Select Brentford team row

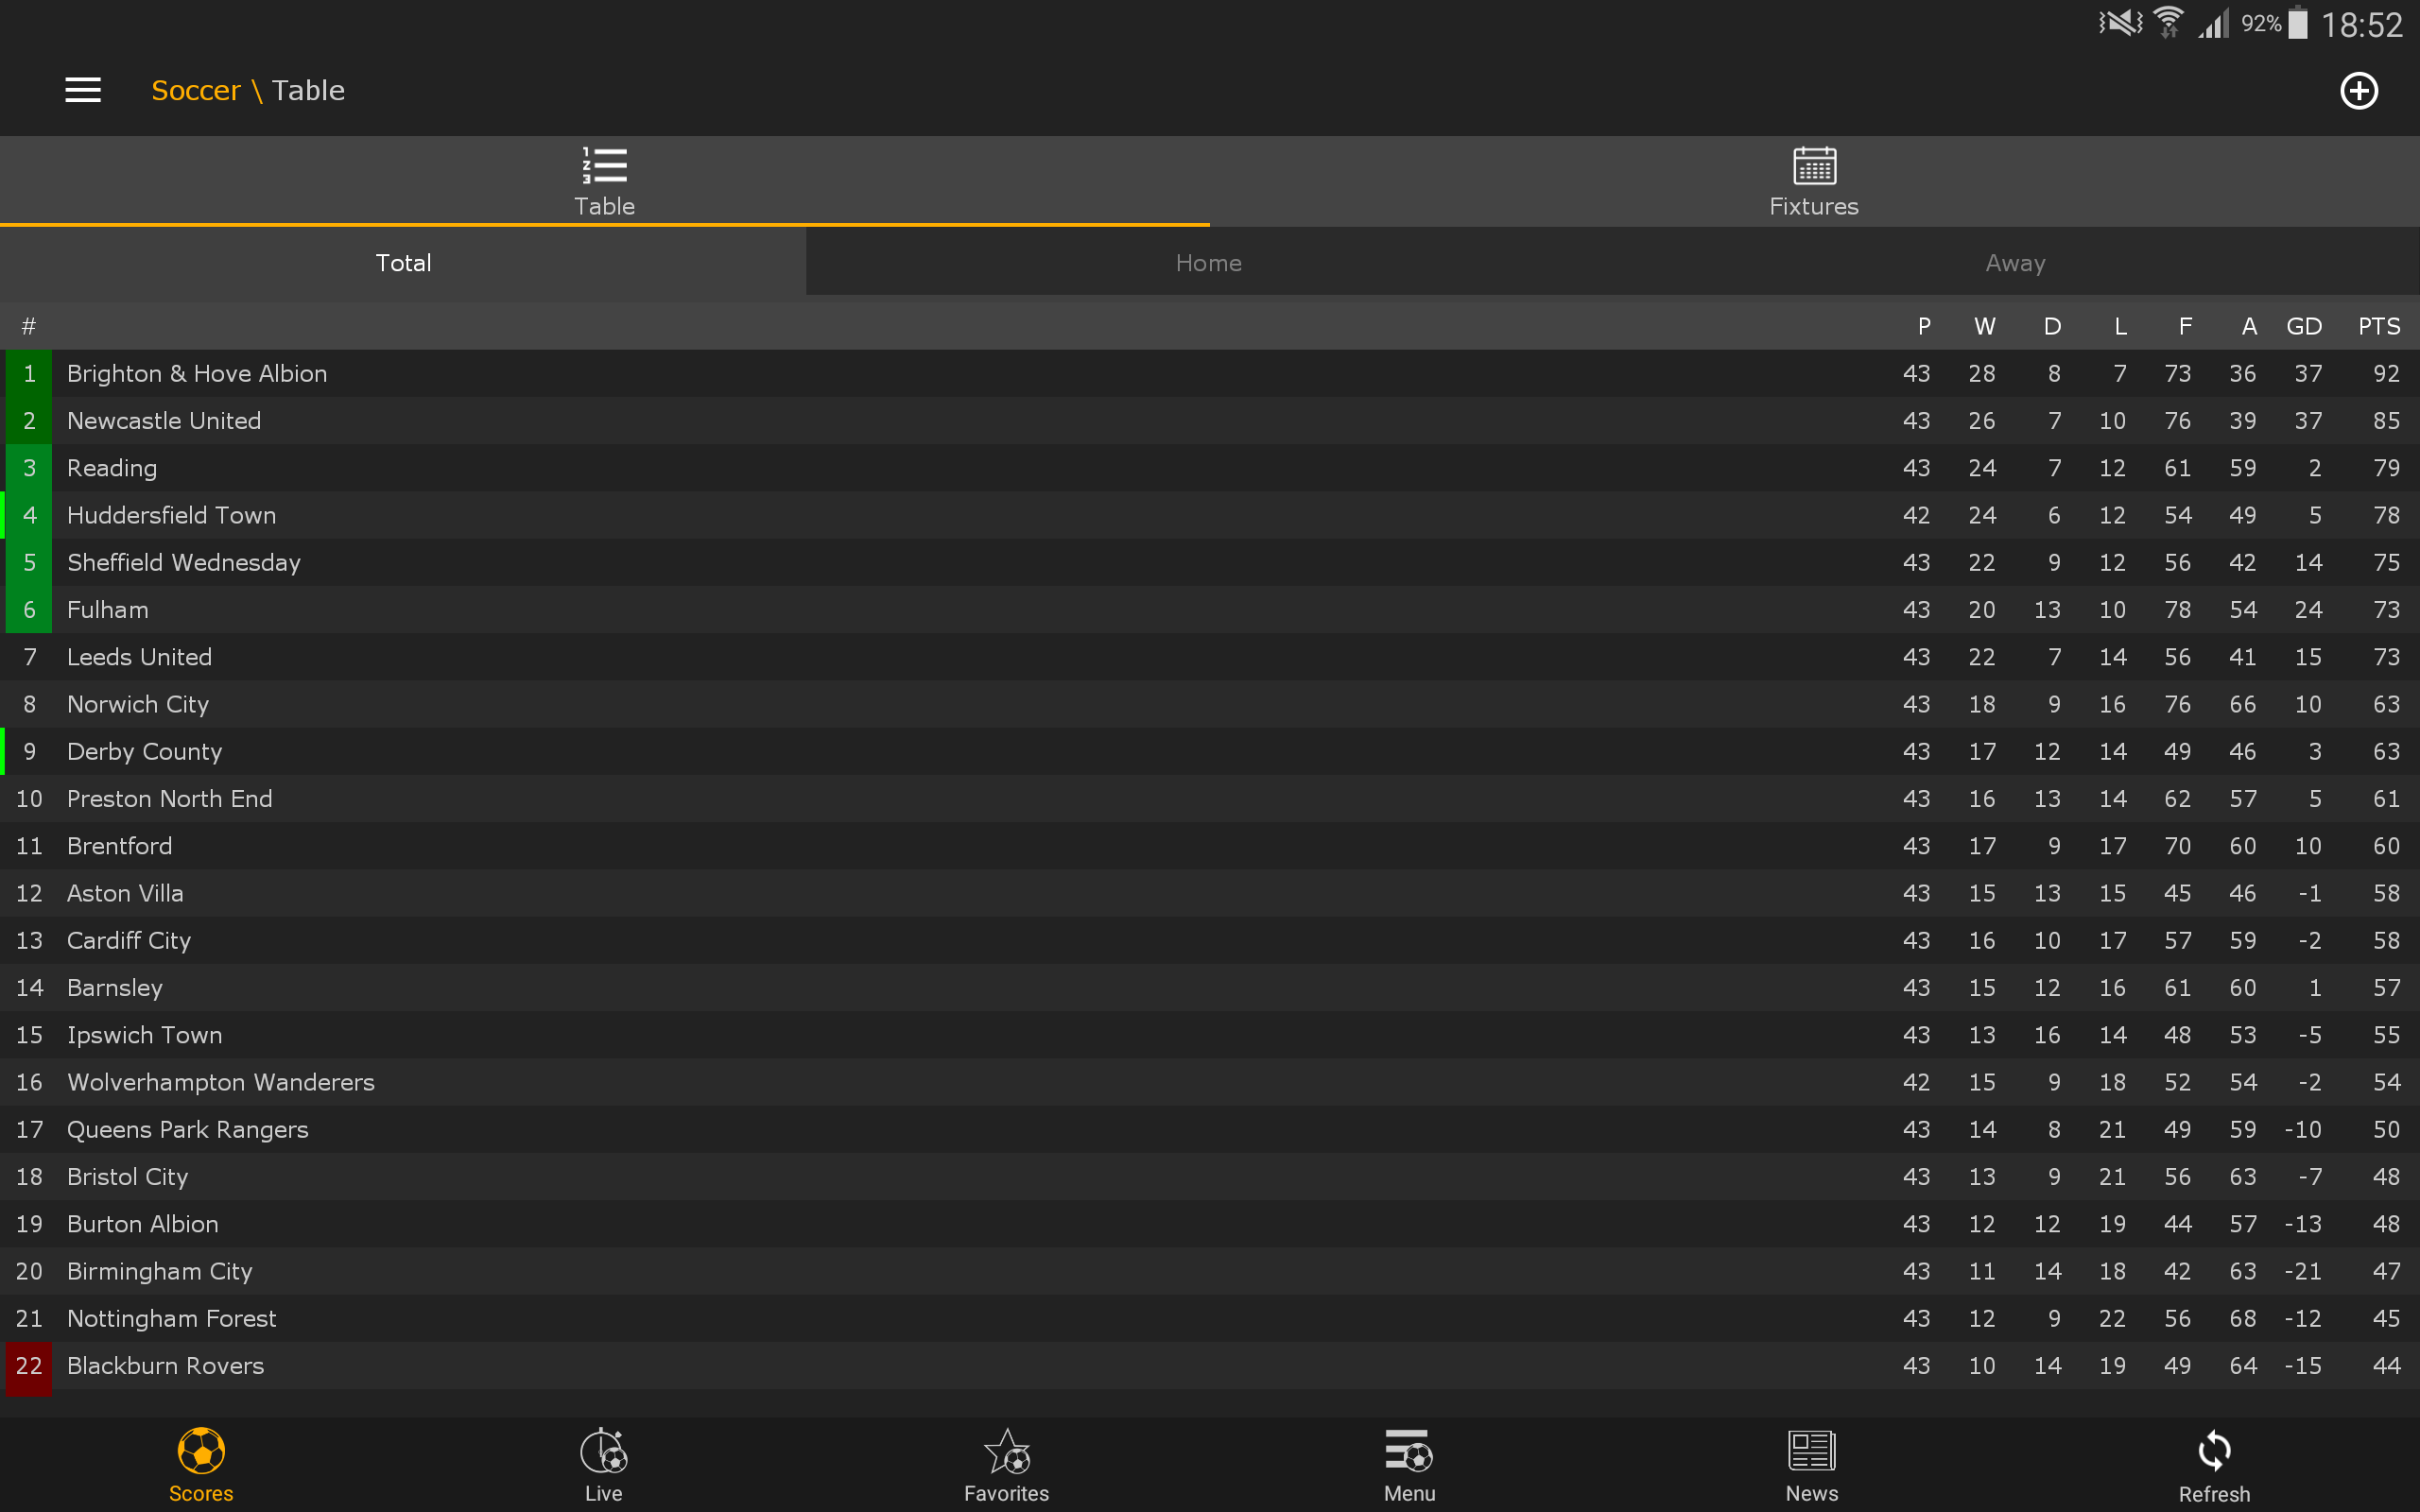tap(1210, 845)
